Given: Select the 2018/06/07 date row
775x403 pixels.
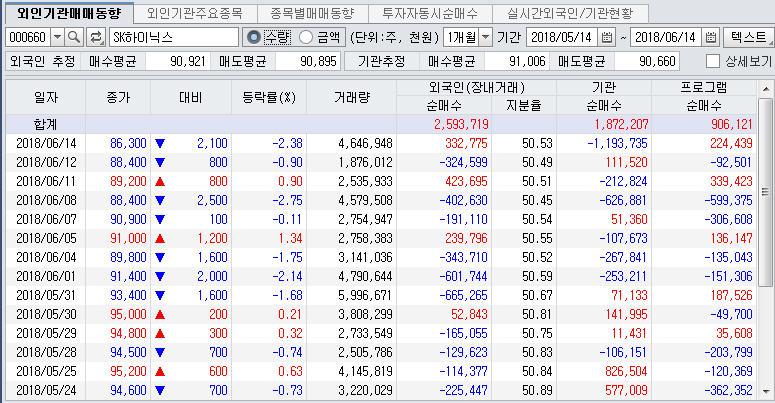Looking at the screenshot, I should tap(381, 219).
